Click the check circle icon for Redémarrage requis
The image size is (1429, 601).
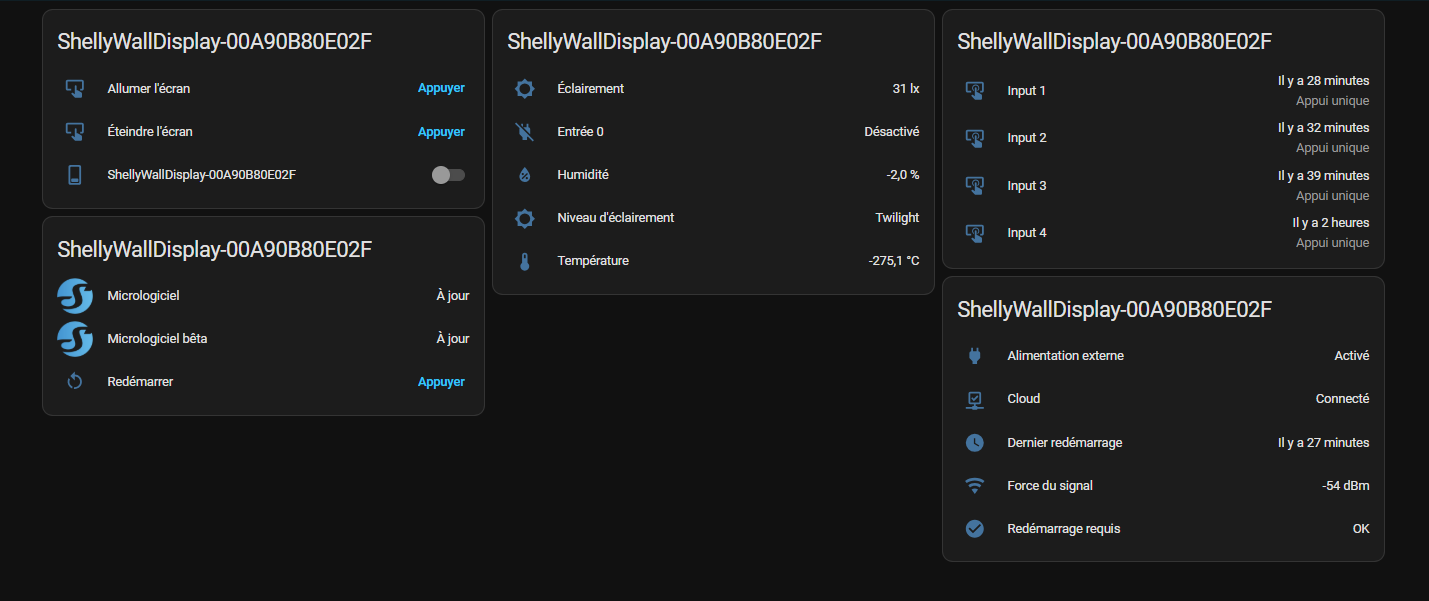[974, 528]
